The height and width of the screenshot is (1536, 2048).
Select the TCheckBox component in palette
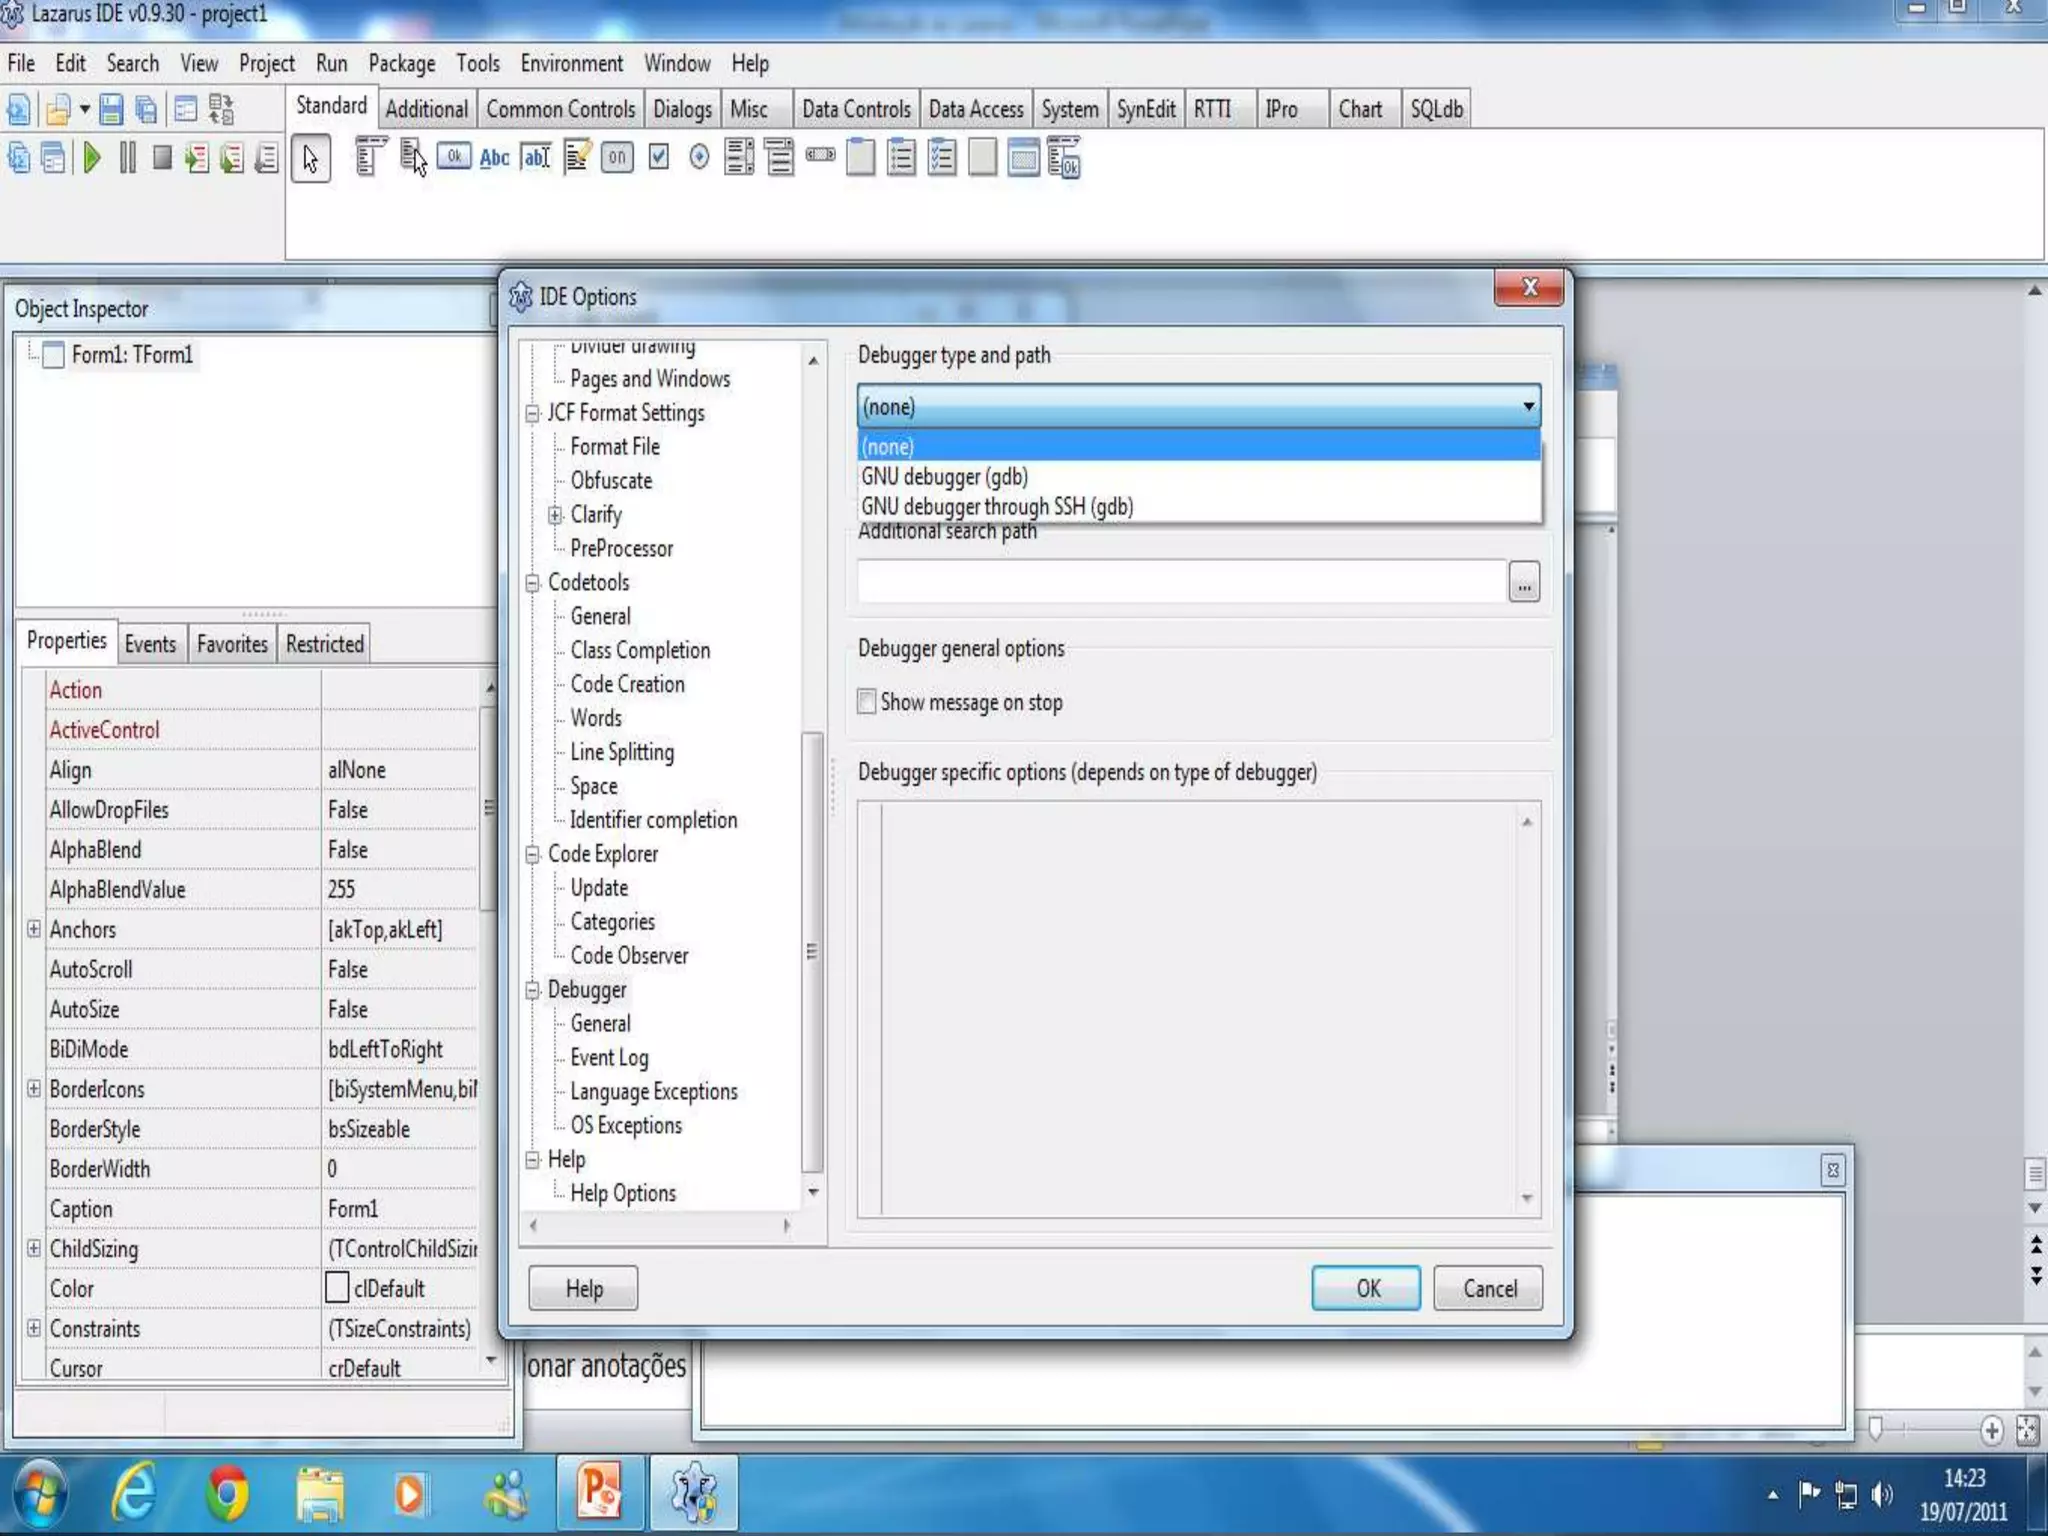point(658,157)
